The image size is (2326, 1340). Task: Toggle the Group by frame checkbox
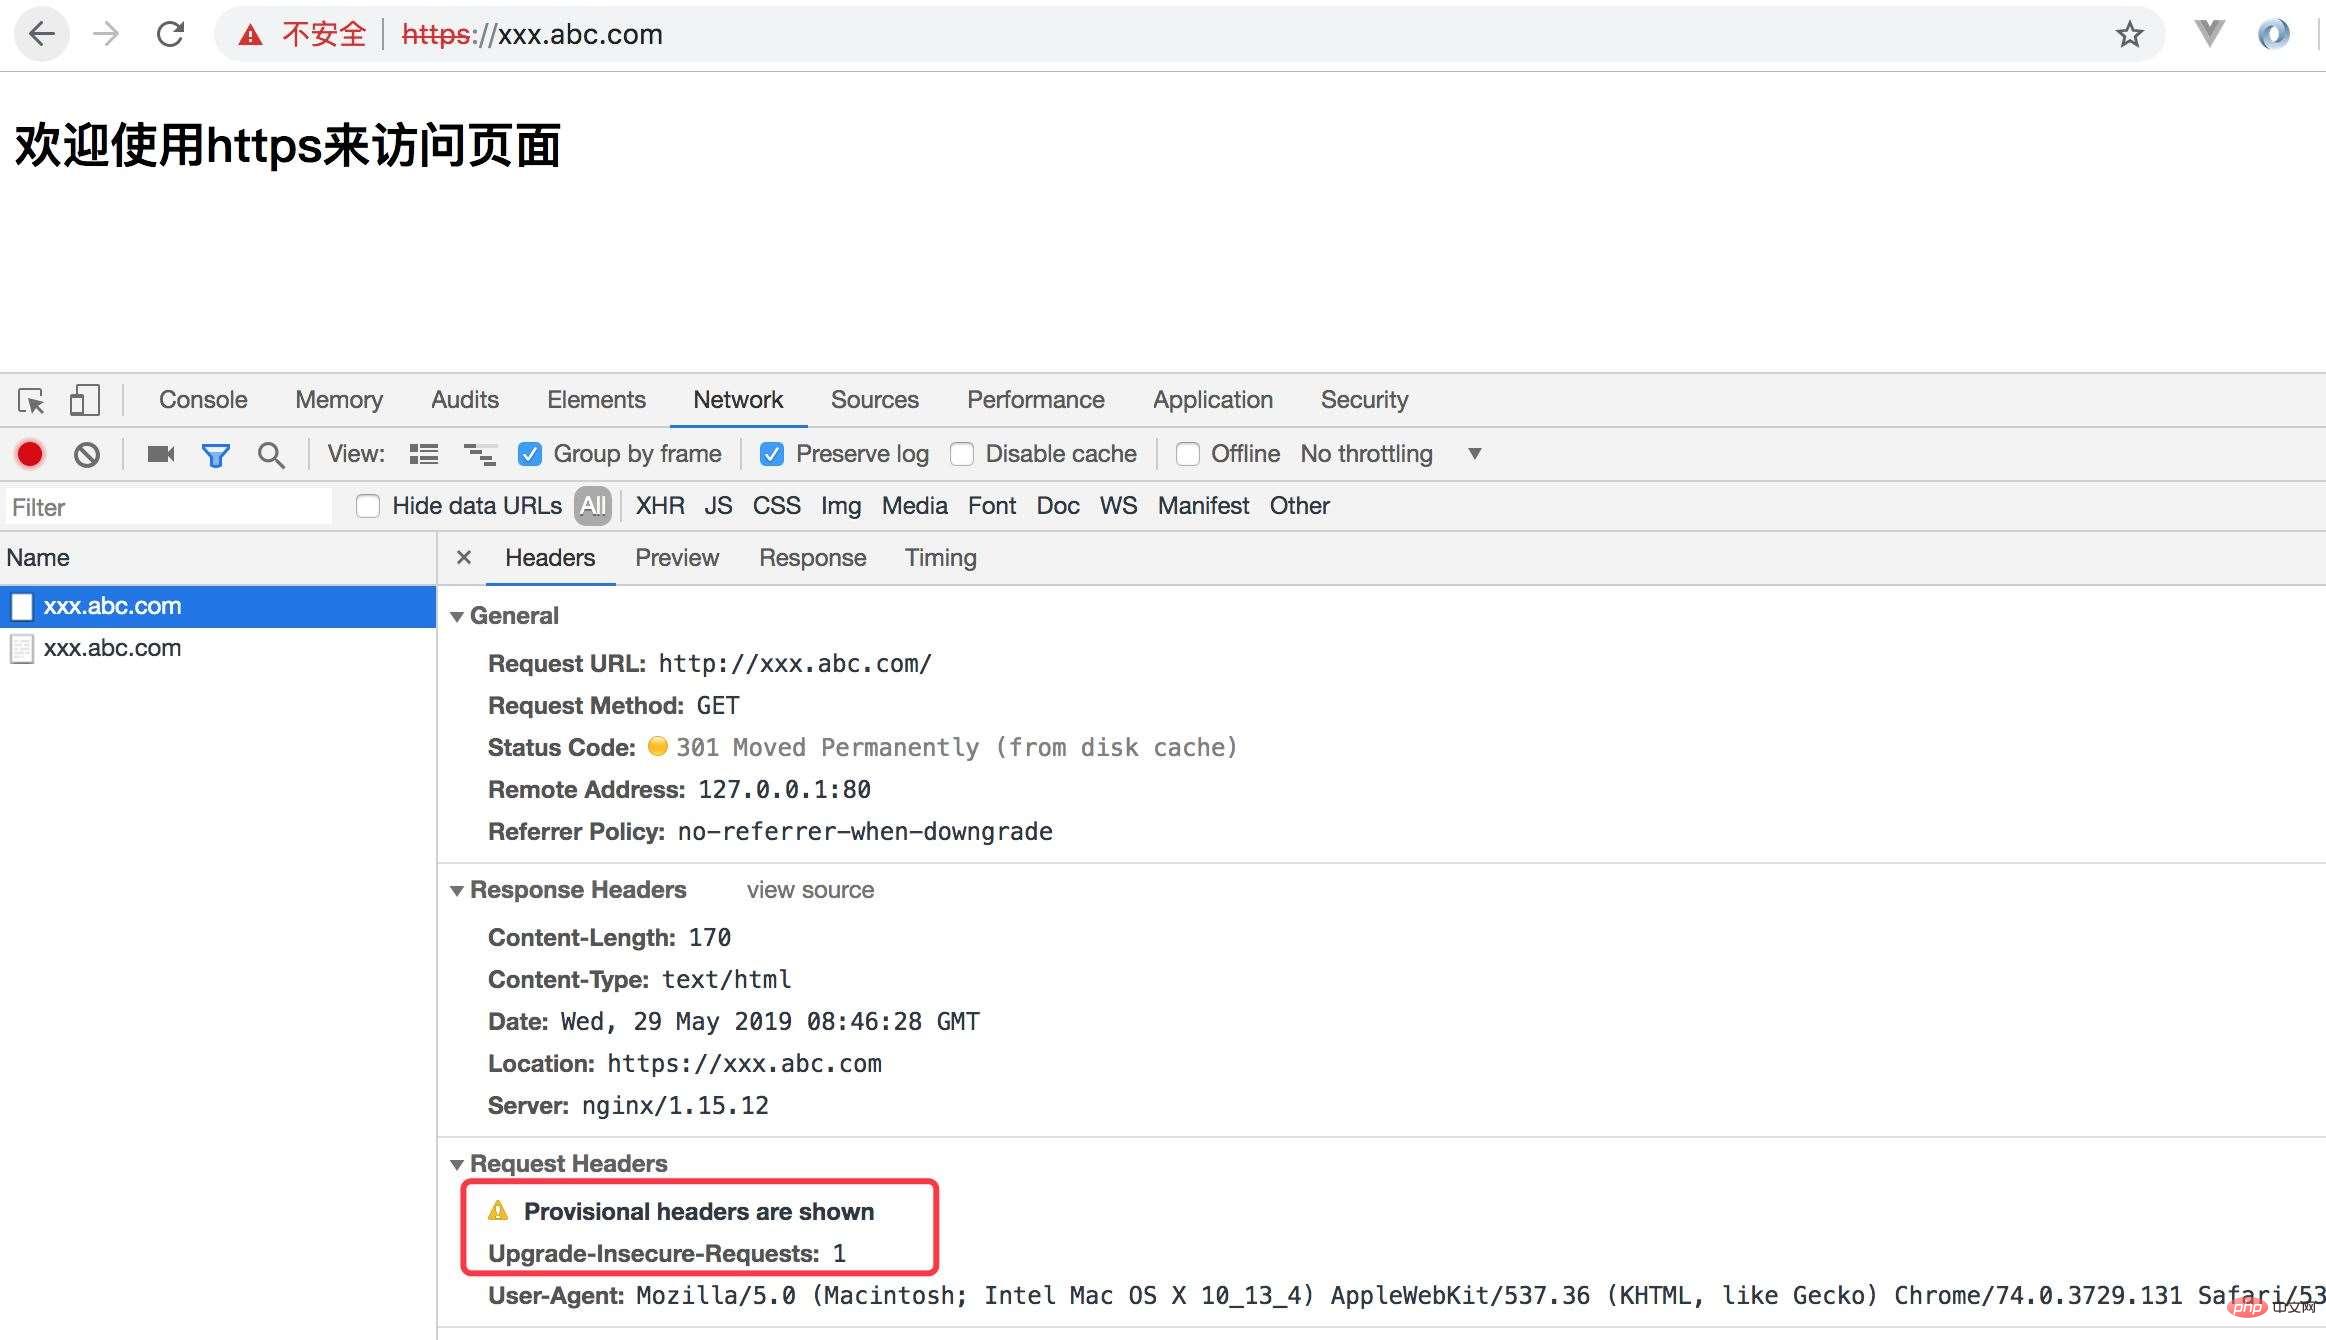pyautogui.click(x=529, y=454)
